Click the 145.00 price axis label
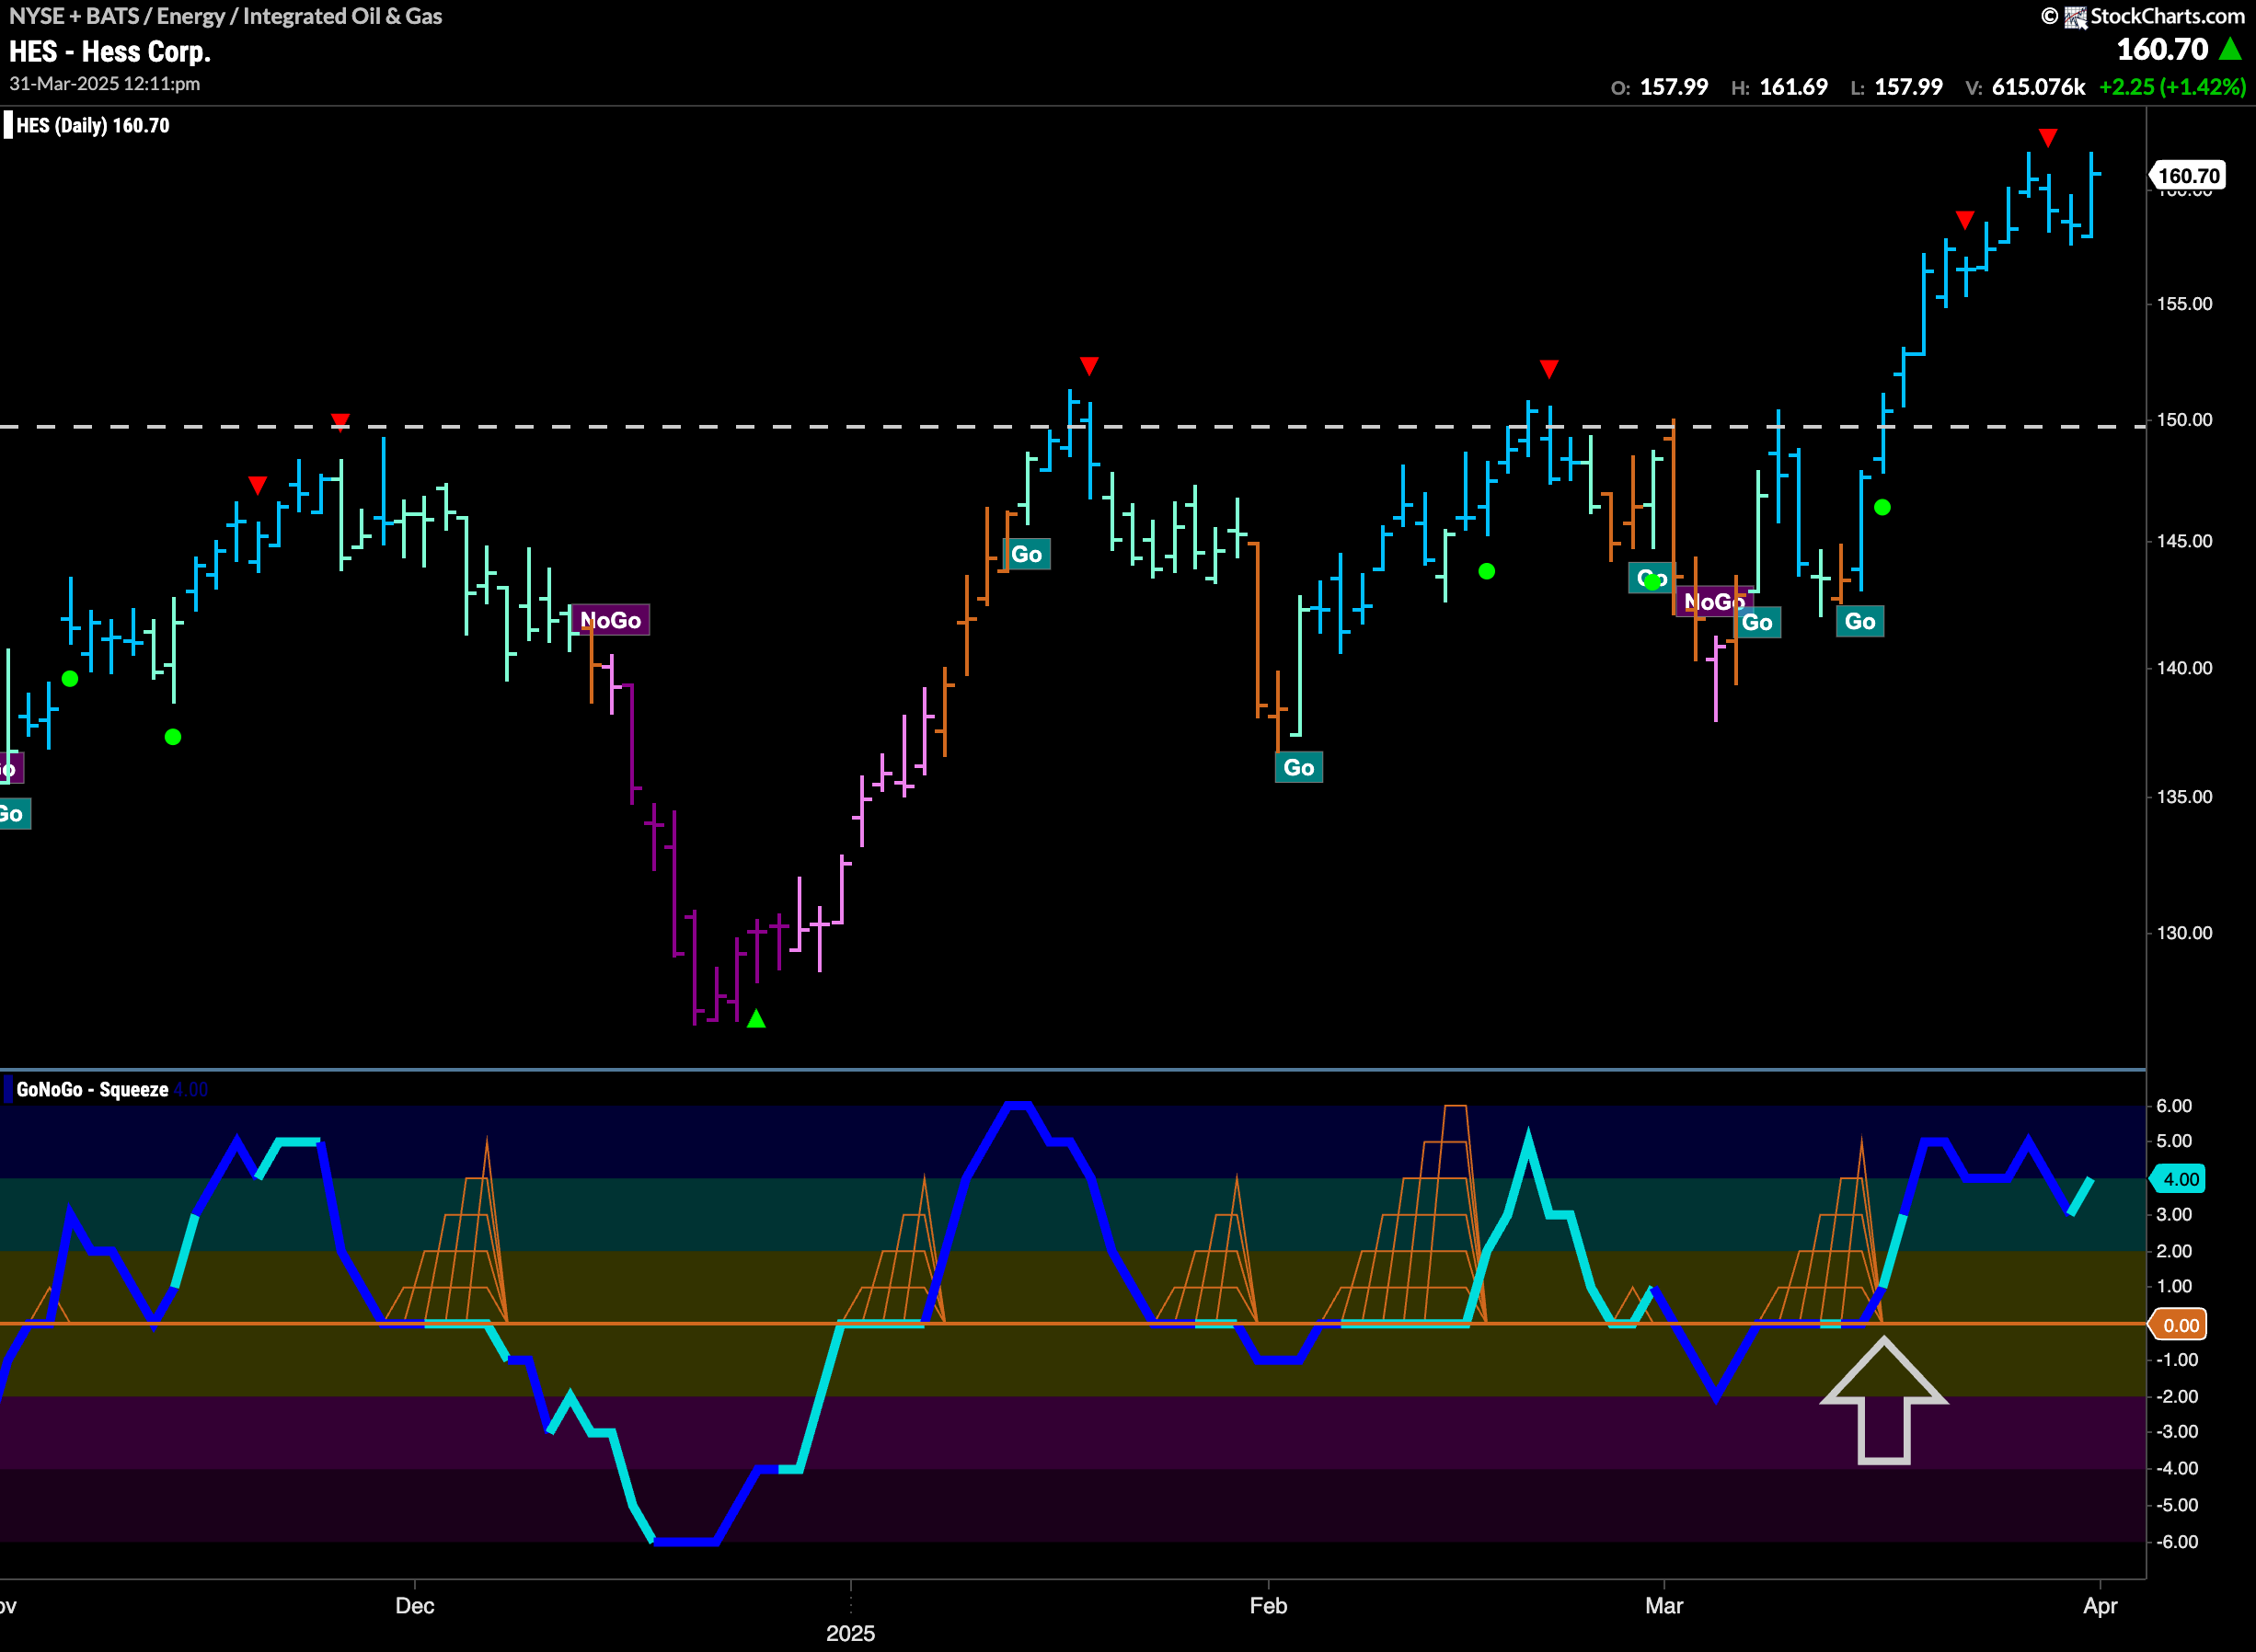The height and width of the screenshot is (1652, 2256). coord(2184,541)
